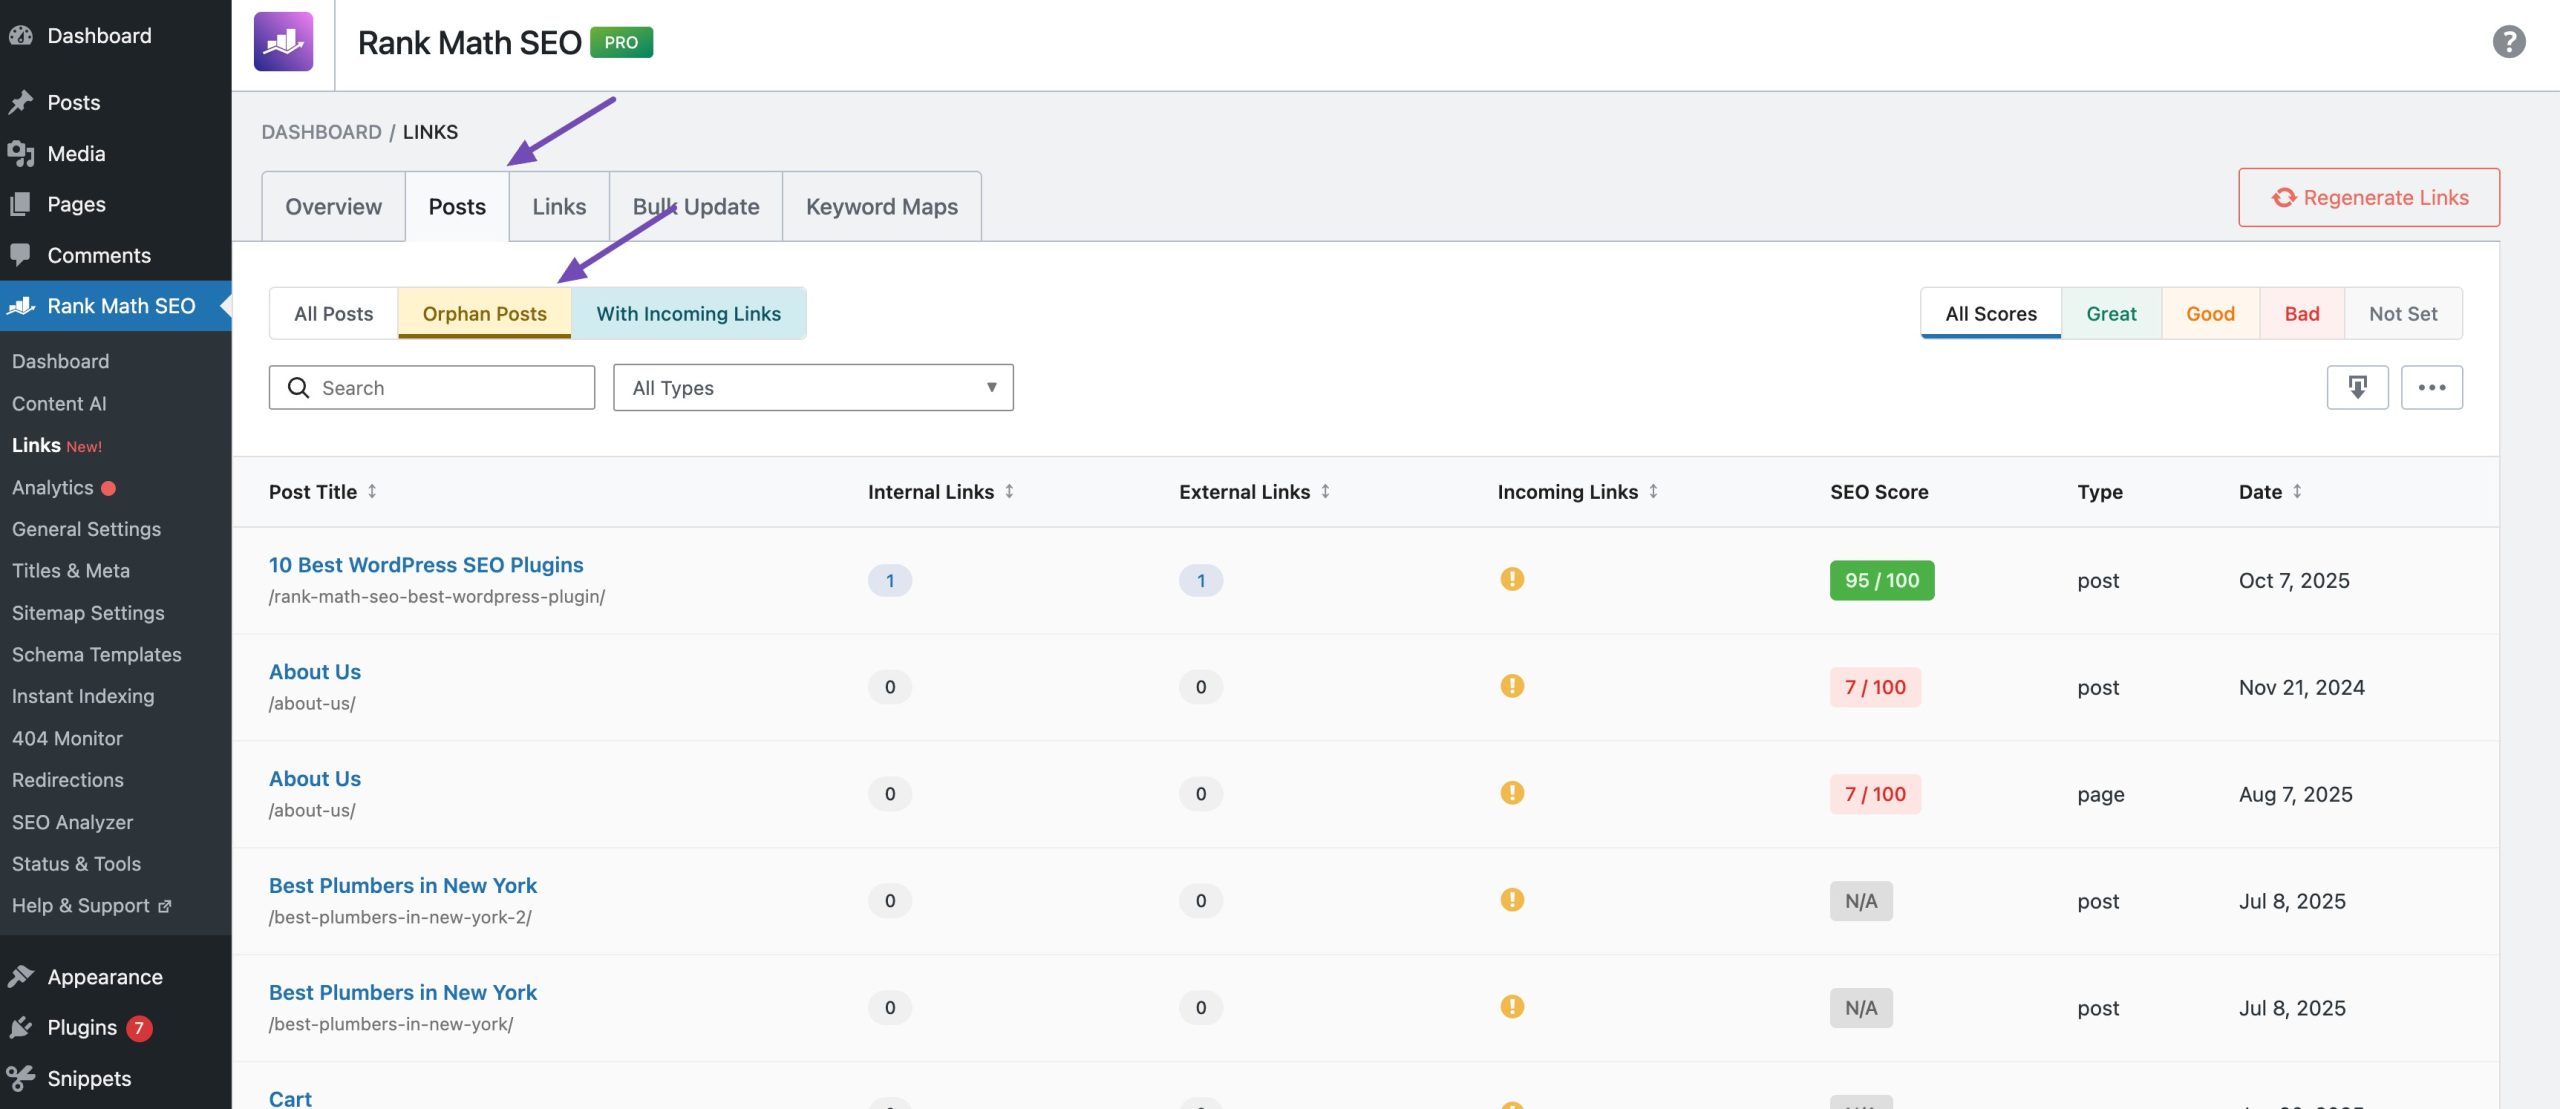The width and height of the screenshot is (2560, 1109).
Task: Sort by Post Title arrow icon
Action: pos(372,491)
